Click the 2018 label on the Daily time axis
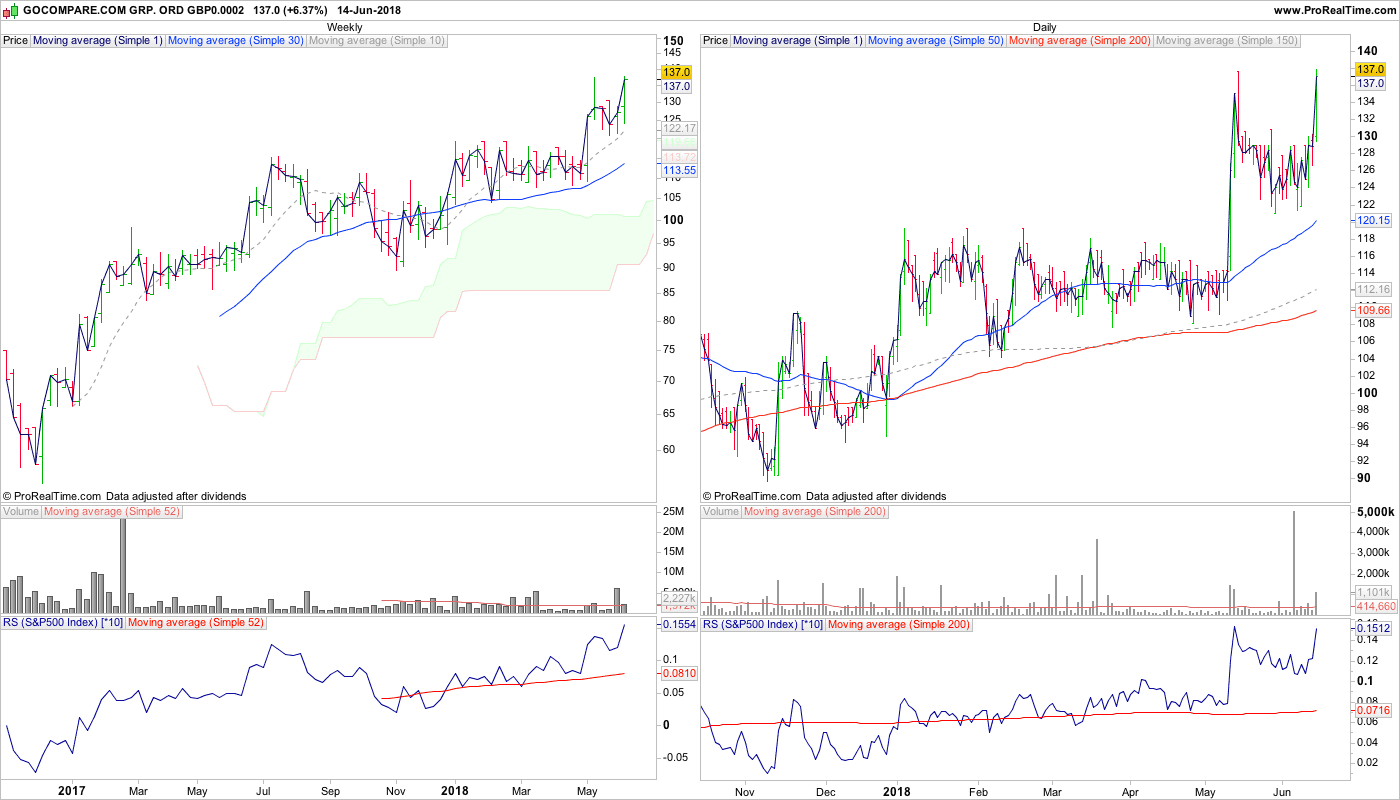Screen dimensions: 1400x800 pos(897,790)
